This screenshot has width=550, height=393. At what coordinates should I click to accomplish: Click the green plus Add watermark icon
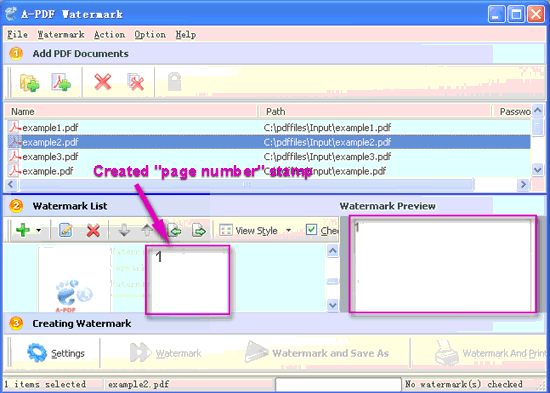(23, 230)
